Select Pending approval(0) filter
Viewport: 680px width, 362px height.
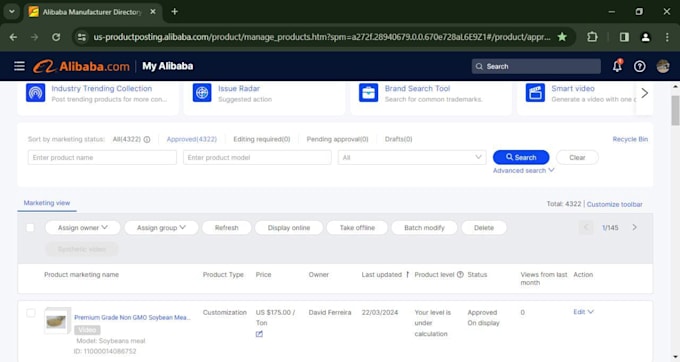(337, 139)
